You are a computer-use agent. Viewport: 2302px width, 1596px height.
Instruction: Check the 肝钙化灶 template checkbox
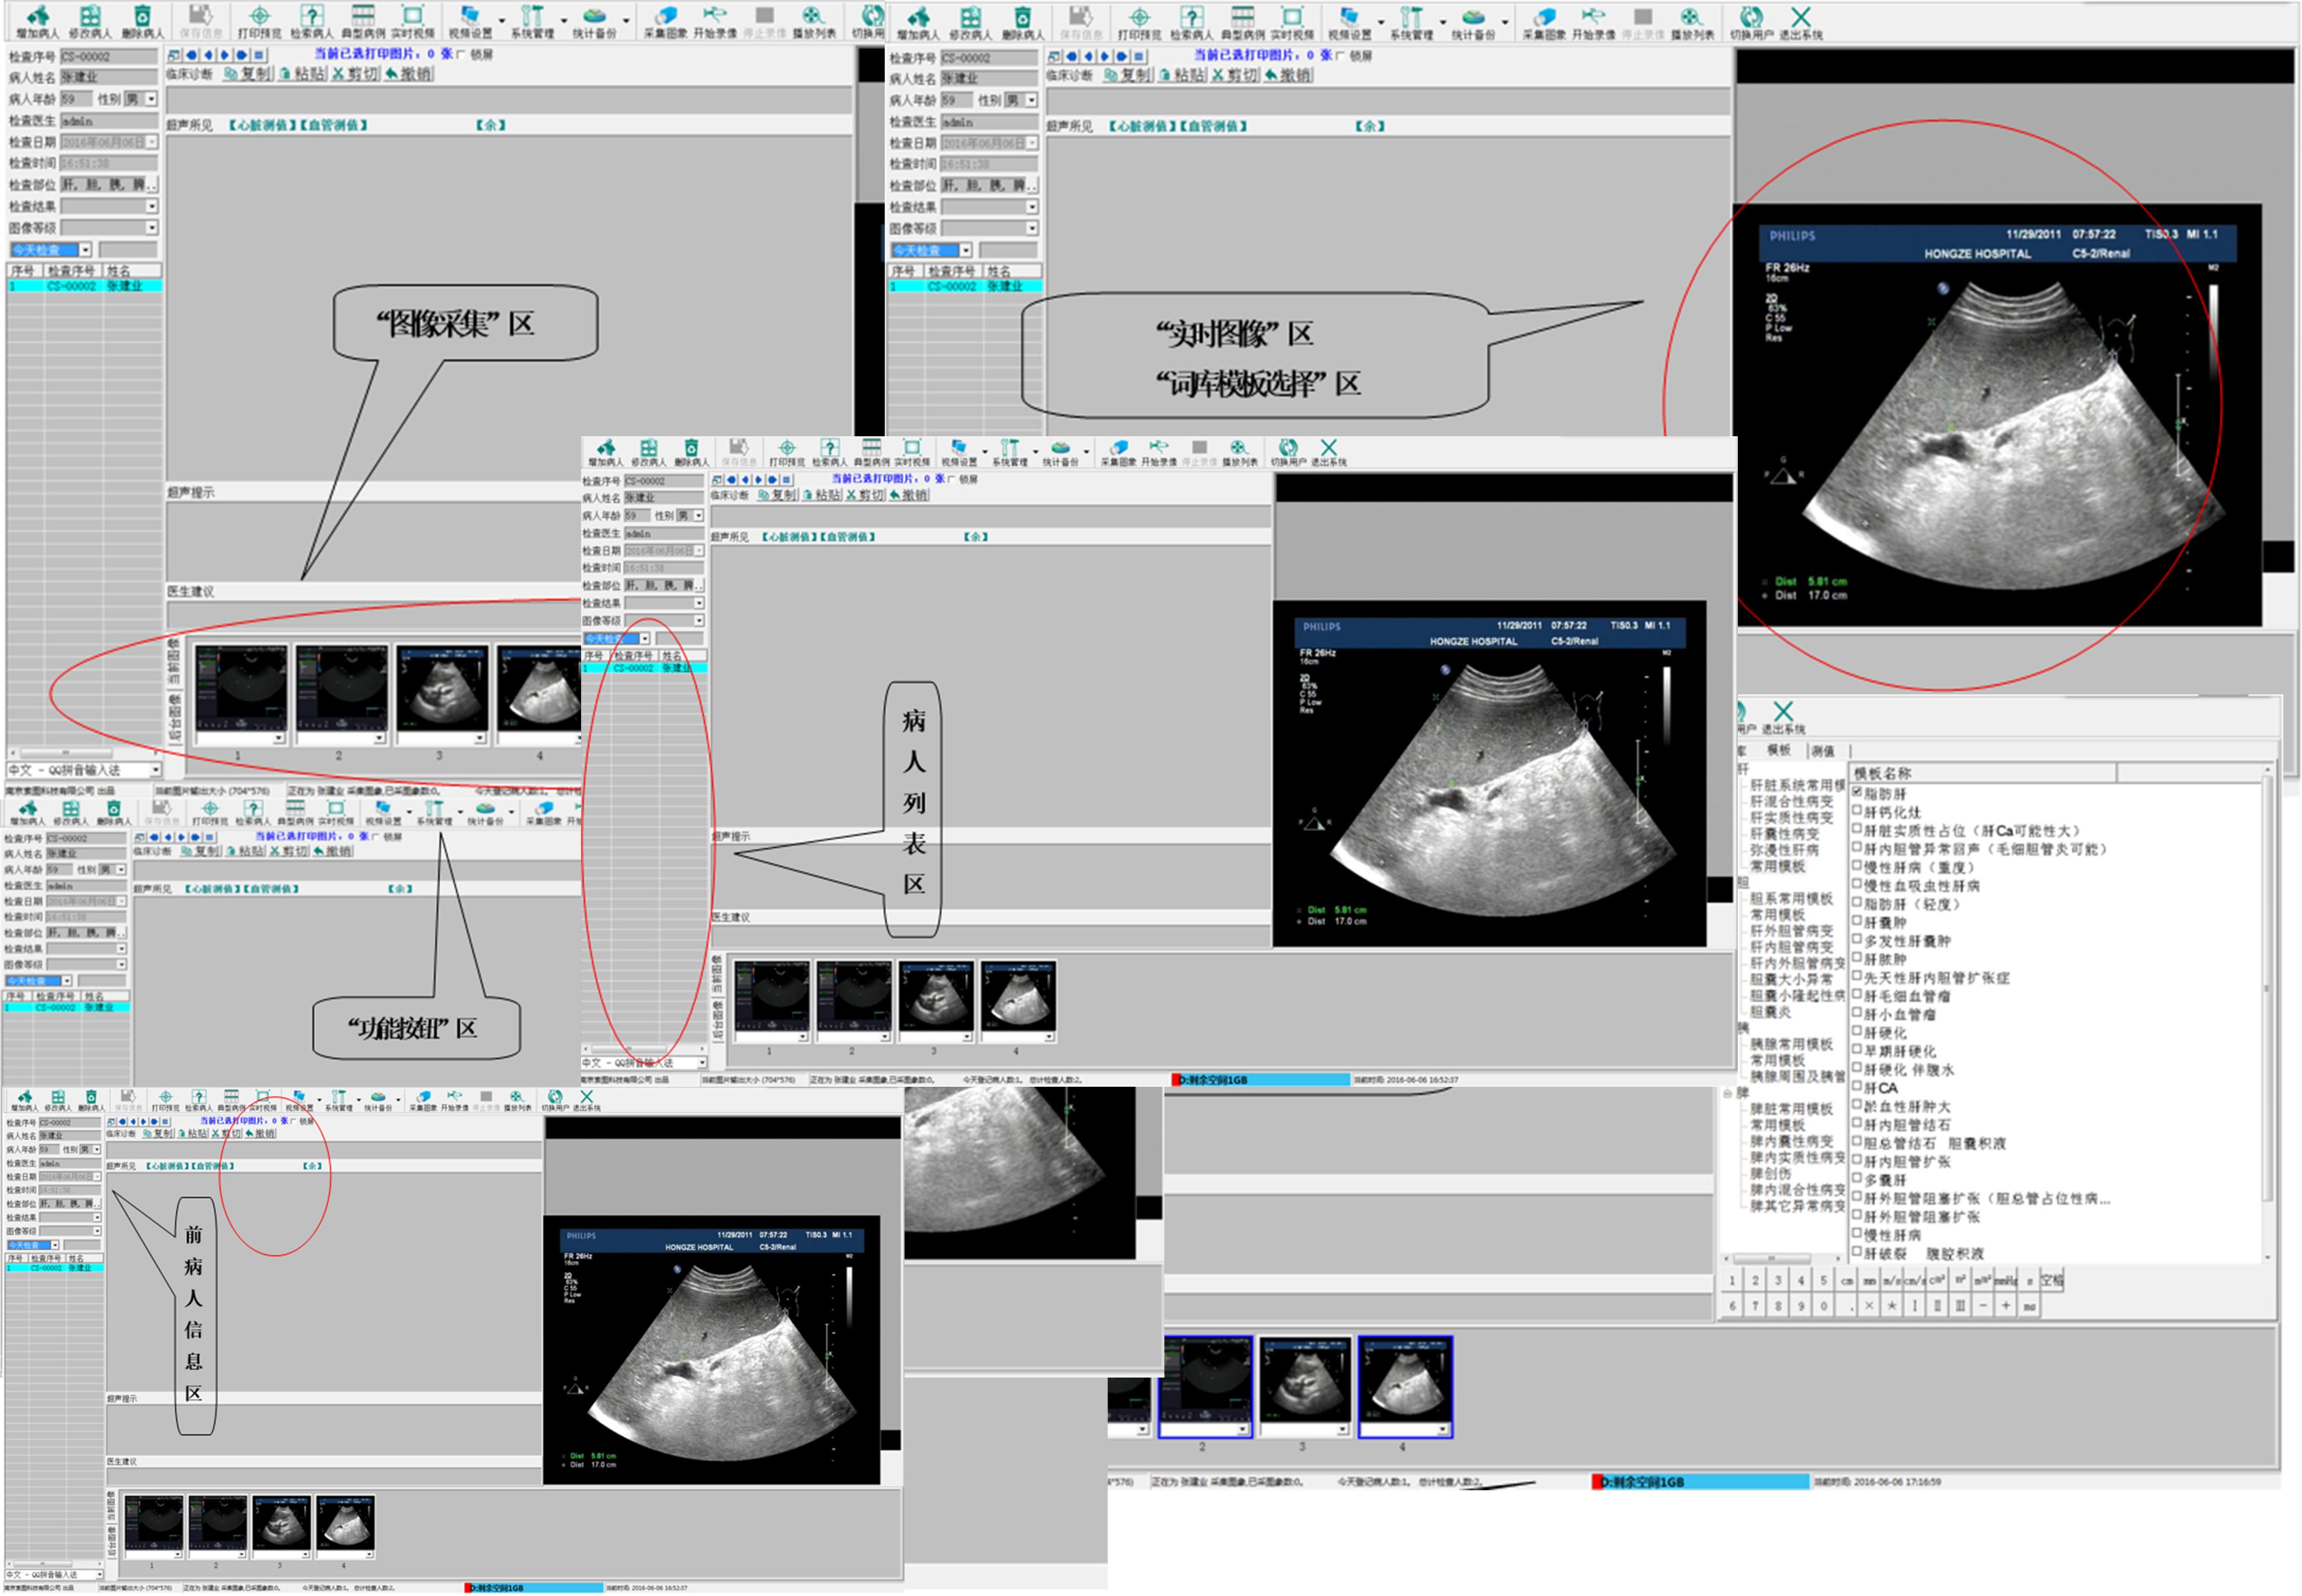pos(1857,811)
